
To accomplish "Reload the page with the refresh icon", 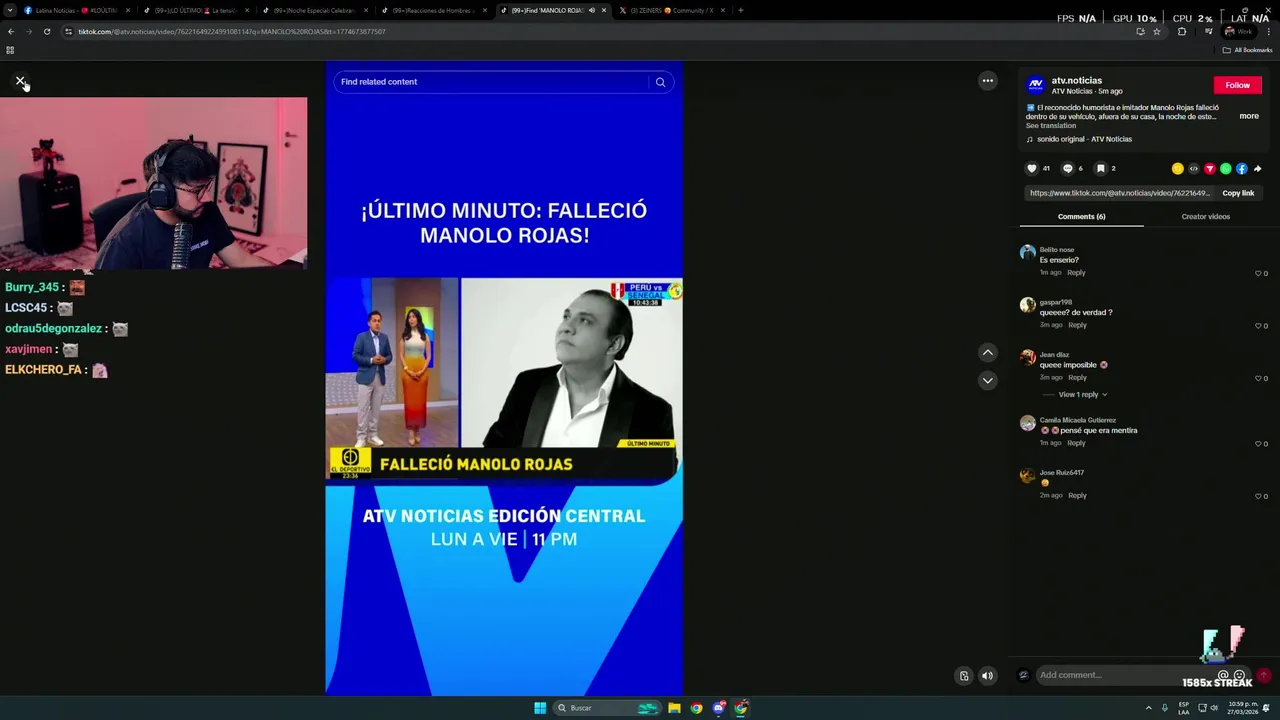I will click(x=46, y=31).
